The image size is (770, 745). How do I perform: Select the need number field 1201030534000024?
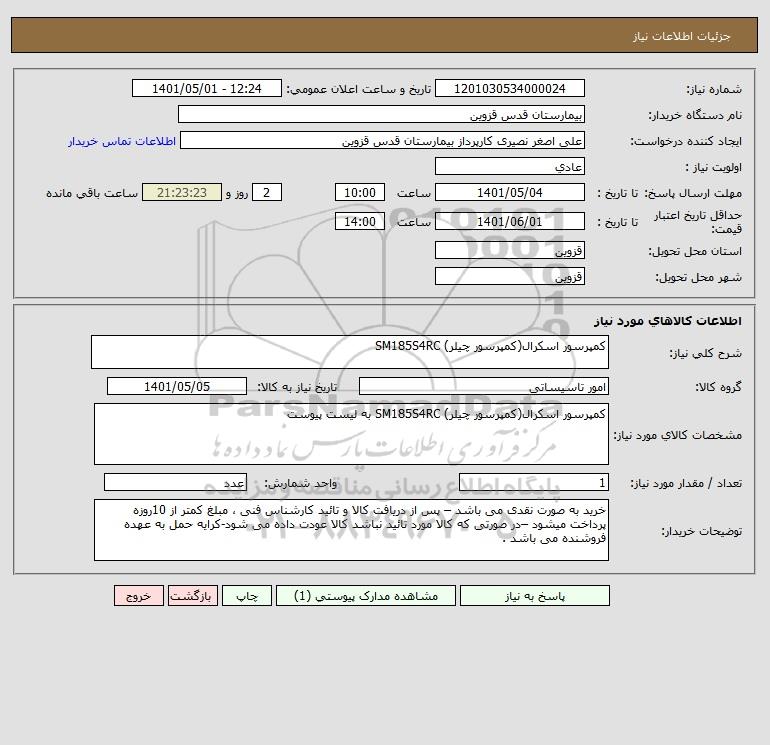point(510,88)
